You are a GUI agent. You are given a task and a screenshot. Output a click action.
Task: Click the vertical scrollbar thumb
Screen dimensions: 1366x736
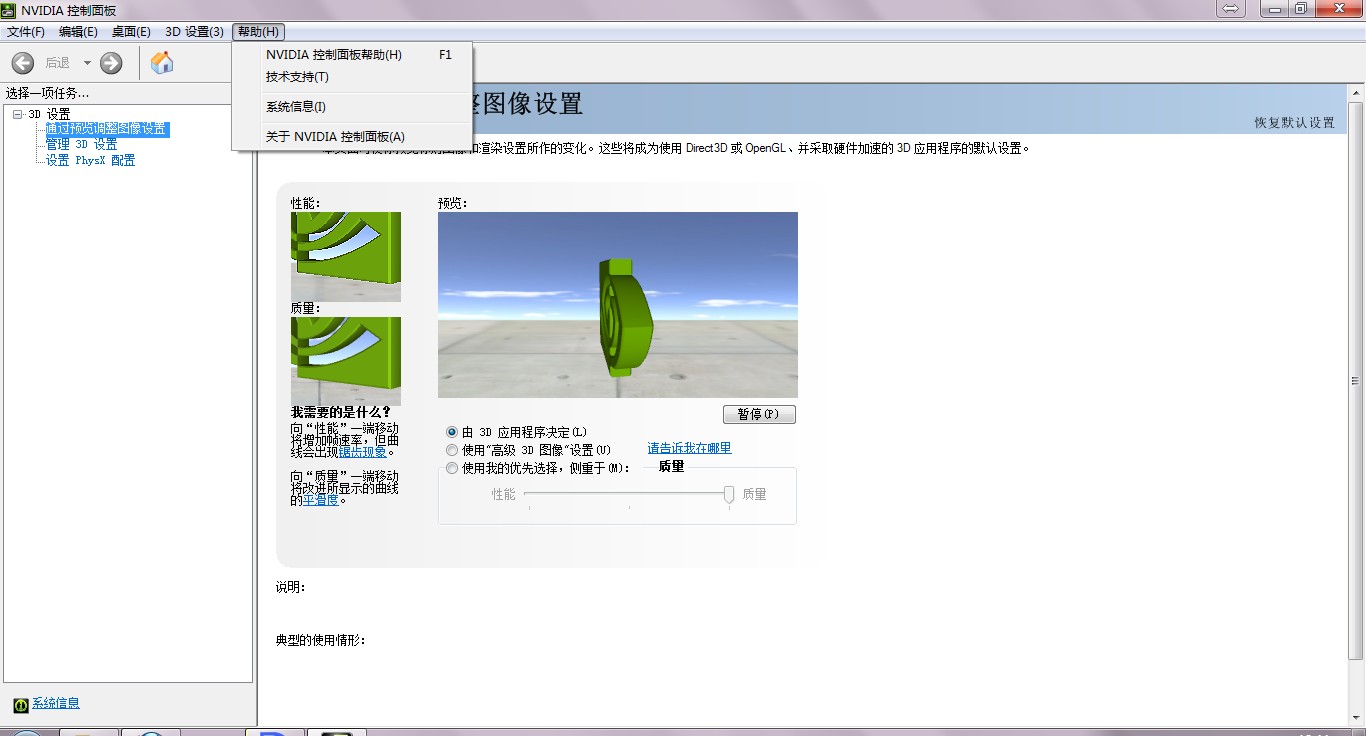click(x=1356, y=381)
